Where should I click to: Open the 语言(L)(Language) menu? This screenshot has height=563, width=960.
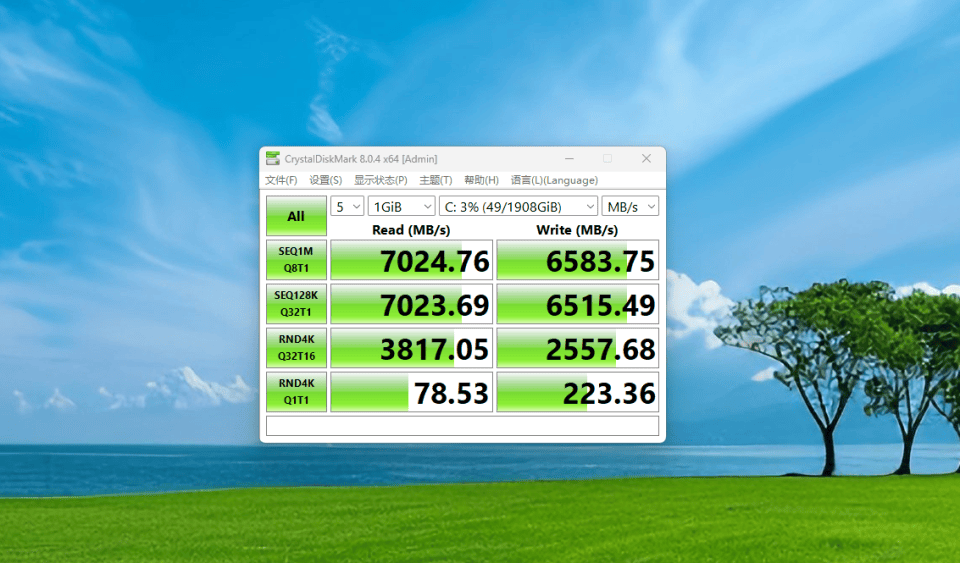coord(554,180)
